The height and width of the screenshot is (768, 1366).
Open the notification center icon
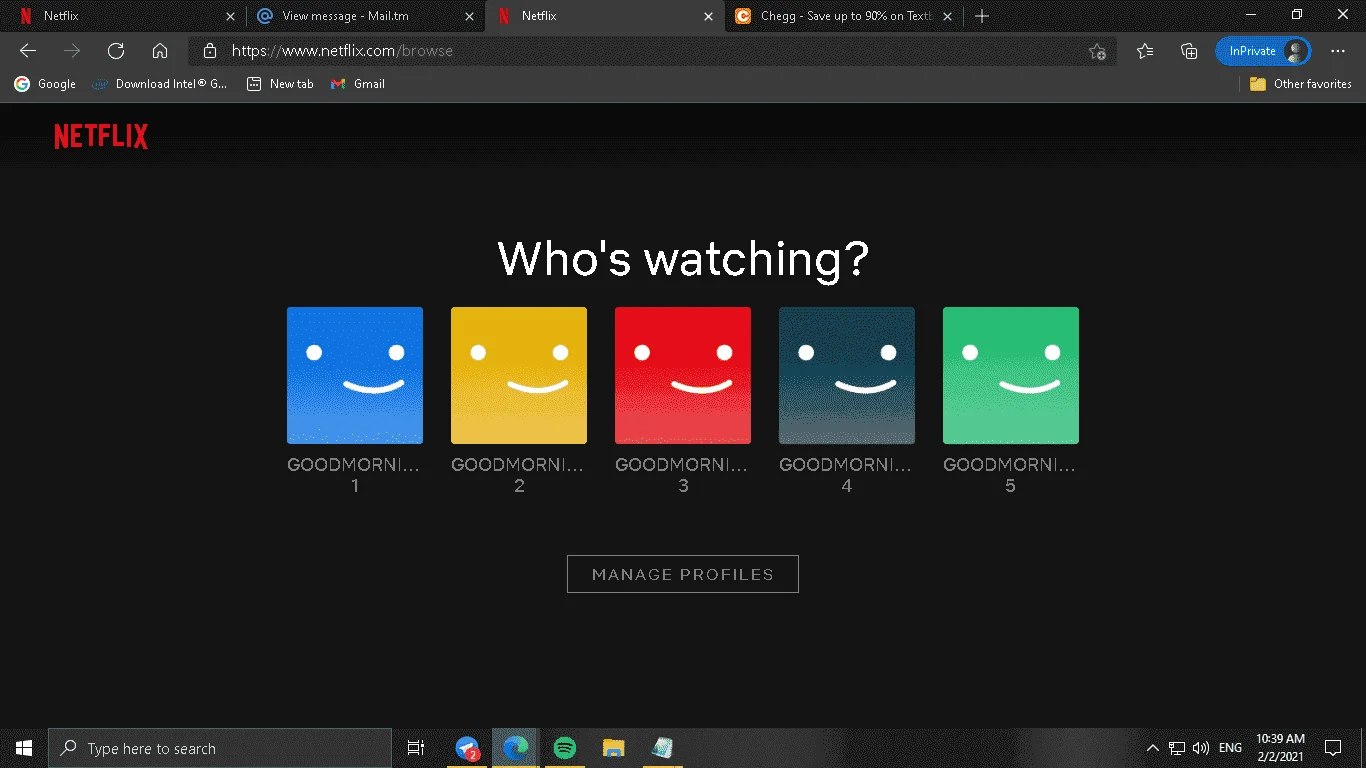[x=1333, y=748]
